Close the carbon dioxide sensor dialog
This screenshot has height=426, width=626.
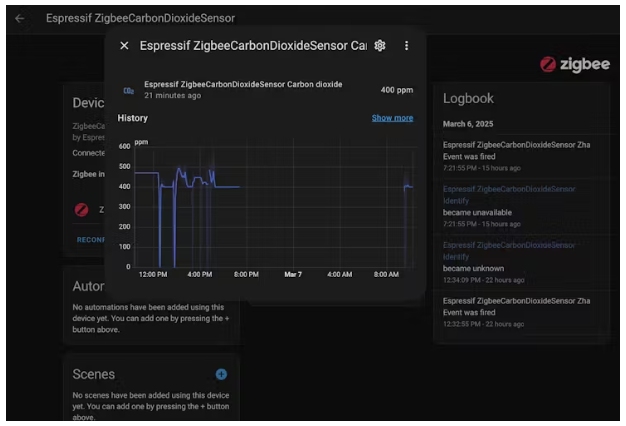[124, 46]
